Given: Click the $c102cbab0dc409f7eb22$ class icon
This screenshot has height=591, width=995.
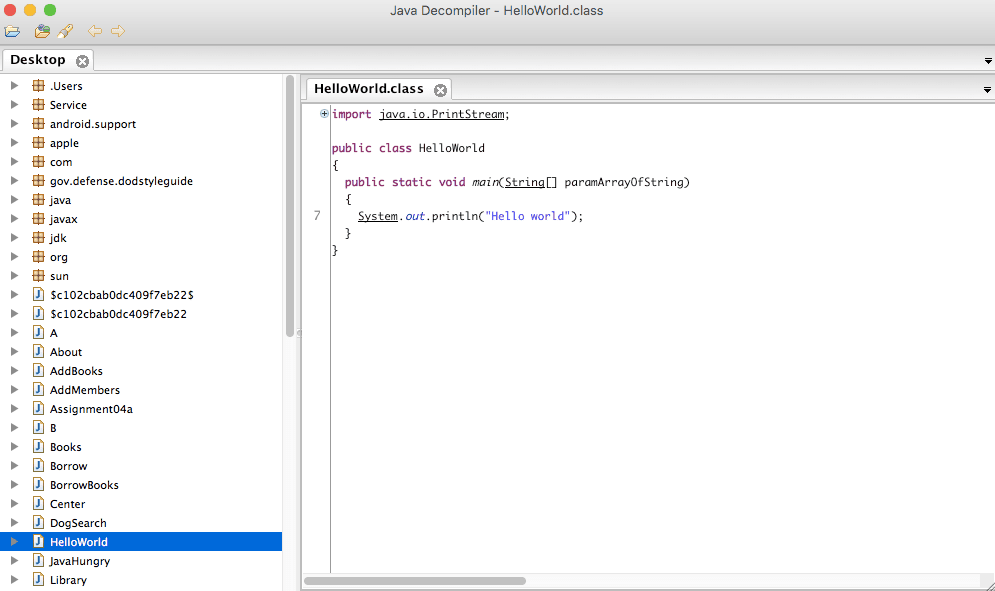Looking at the screenshot, I should coord(39,295).
